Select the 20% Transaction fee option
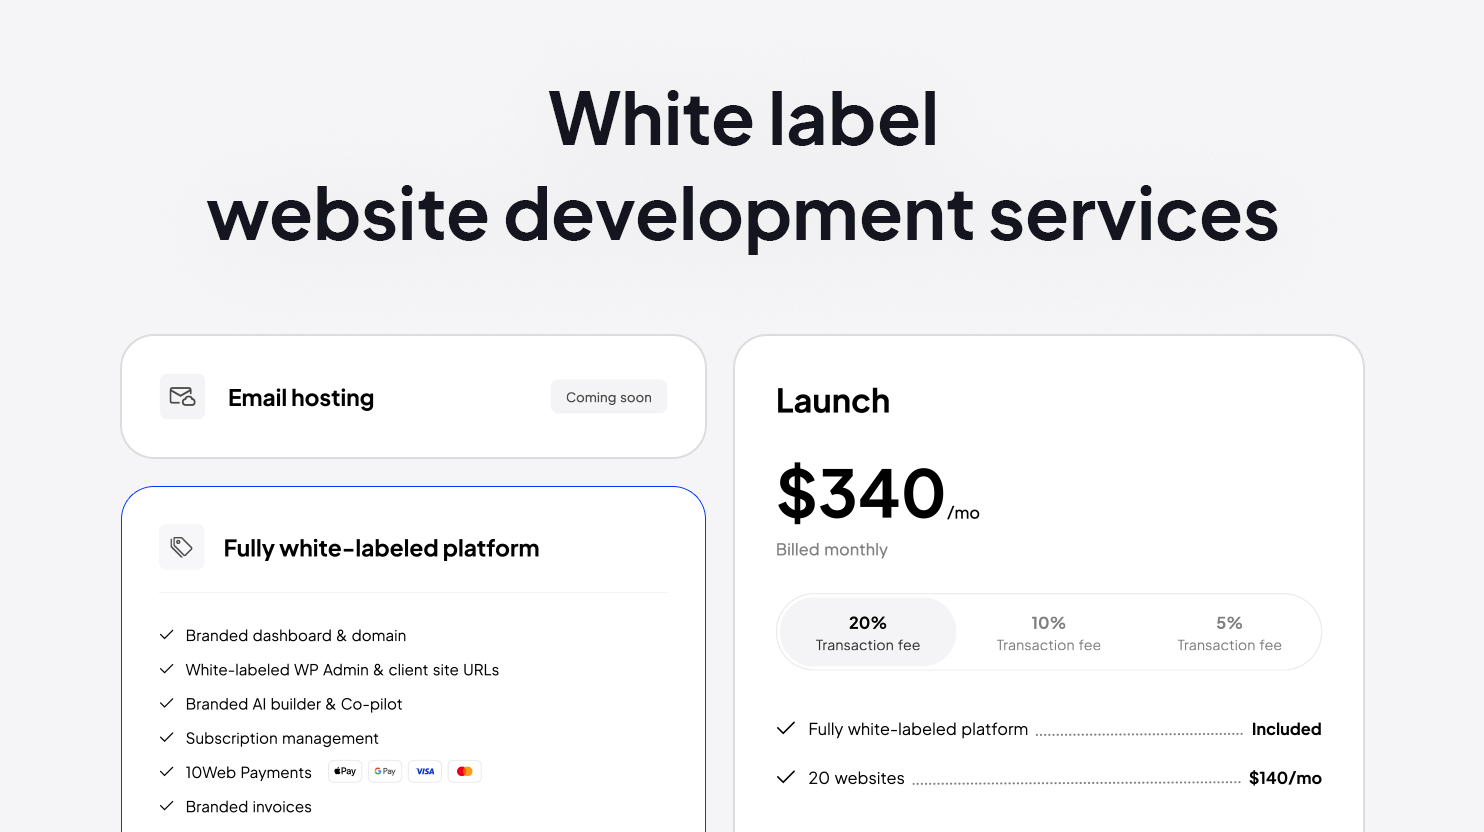The image size is (1484, 832). coord(867,632)
